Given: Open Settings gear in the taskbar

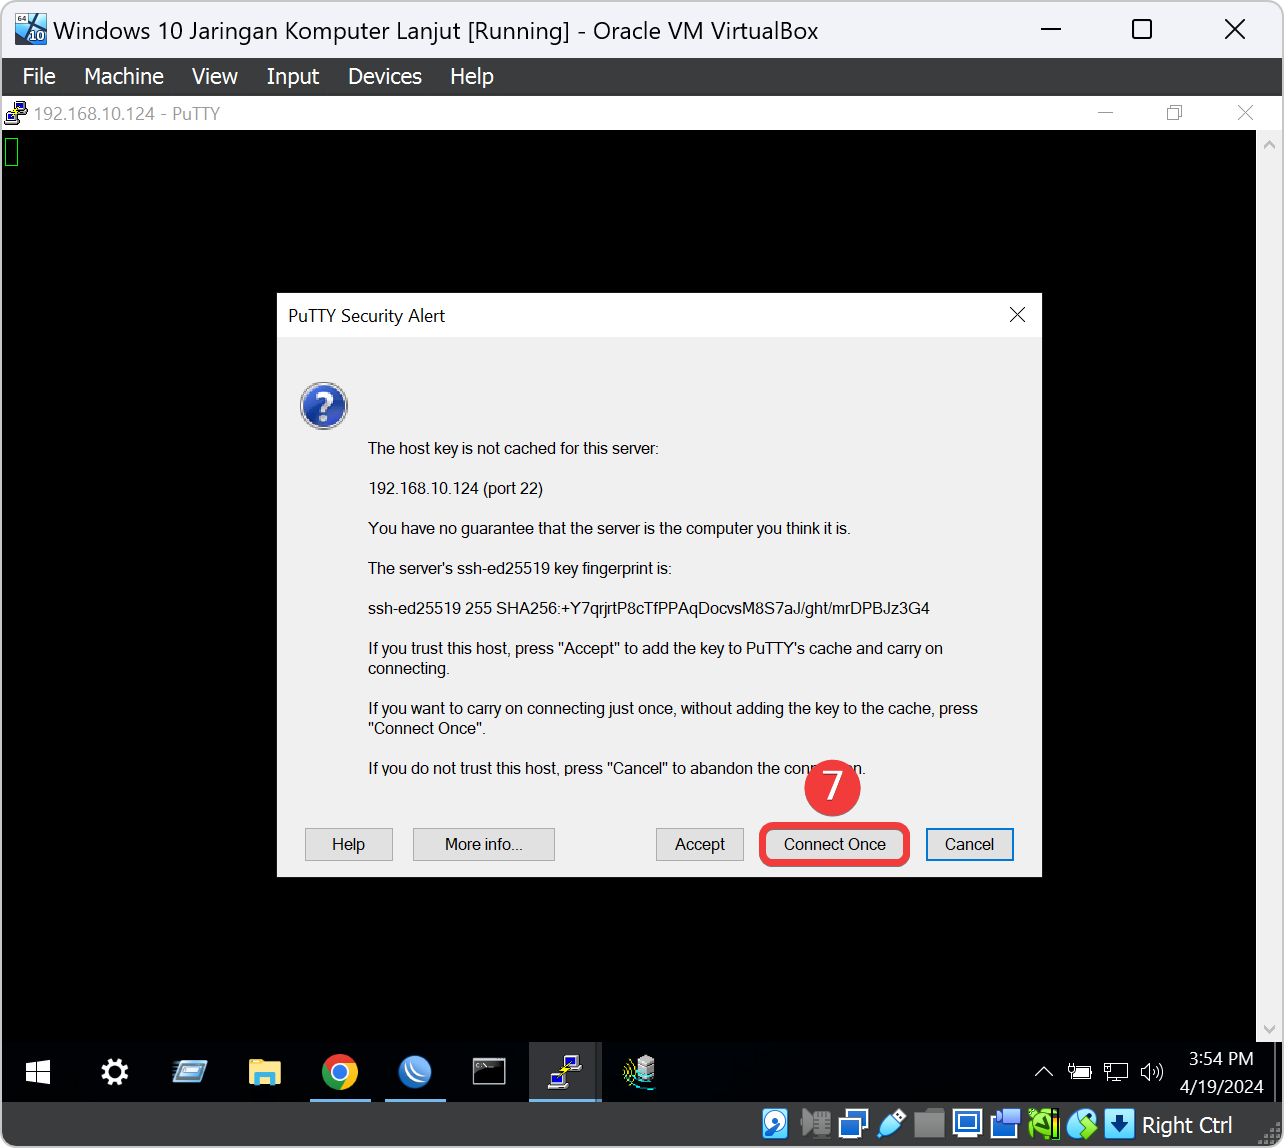Looking at the screenshot, I should pos(115,1073).
